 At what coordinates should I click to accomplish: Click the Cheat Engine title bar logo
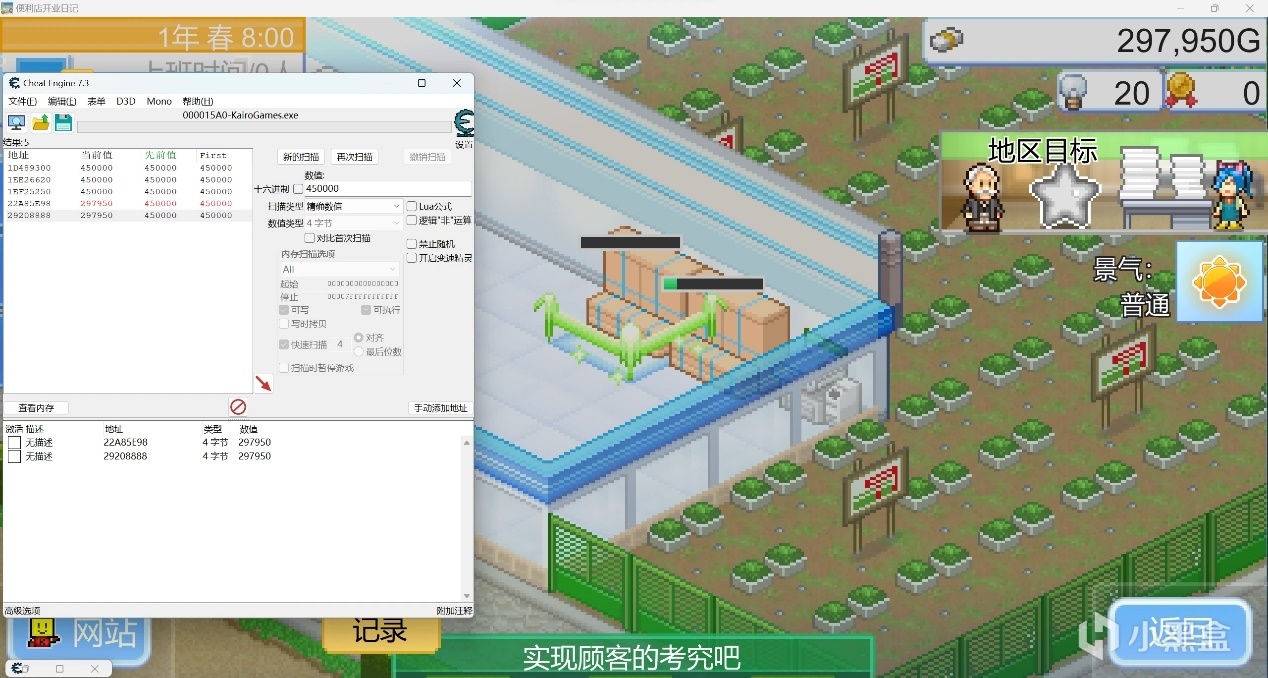14,83
